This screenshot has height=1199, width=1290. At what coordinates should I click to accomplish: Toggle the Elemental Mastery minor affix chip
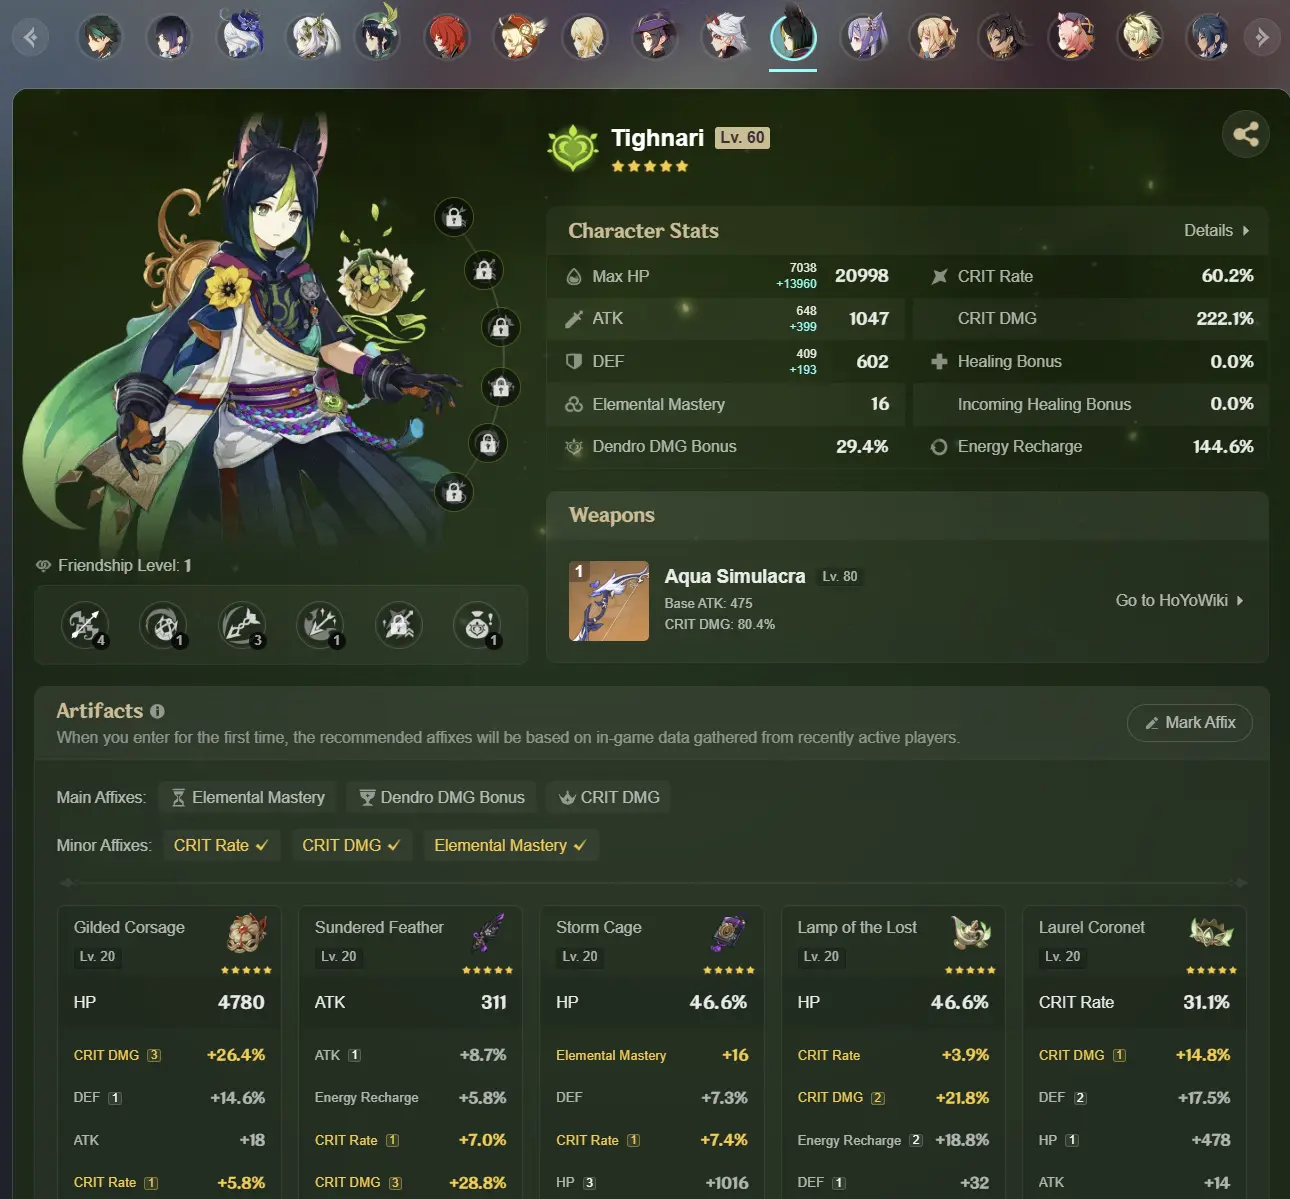click(510, 845)
